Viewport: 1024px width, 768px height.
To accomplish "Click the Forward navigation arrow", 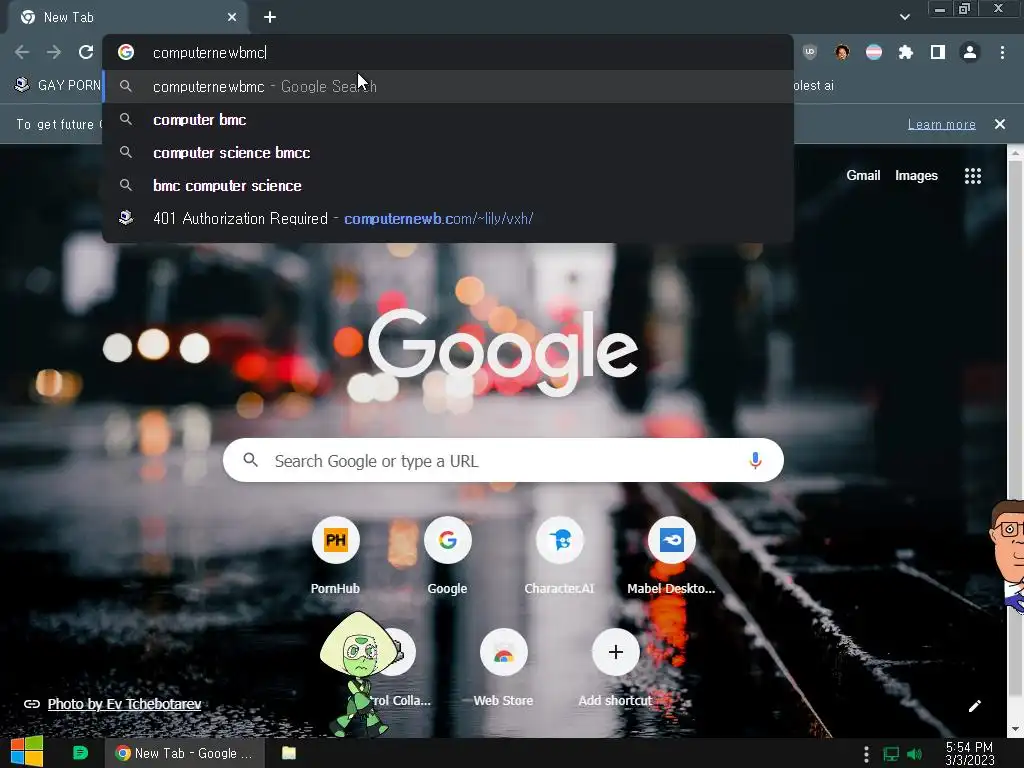I will [54, 52].
